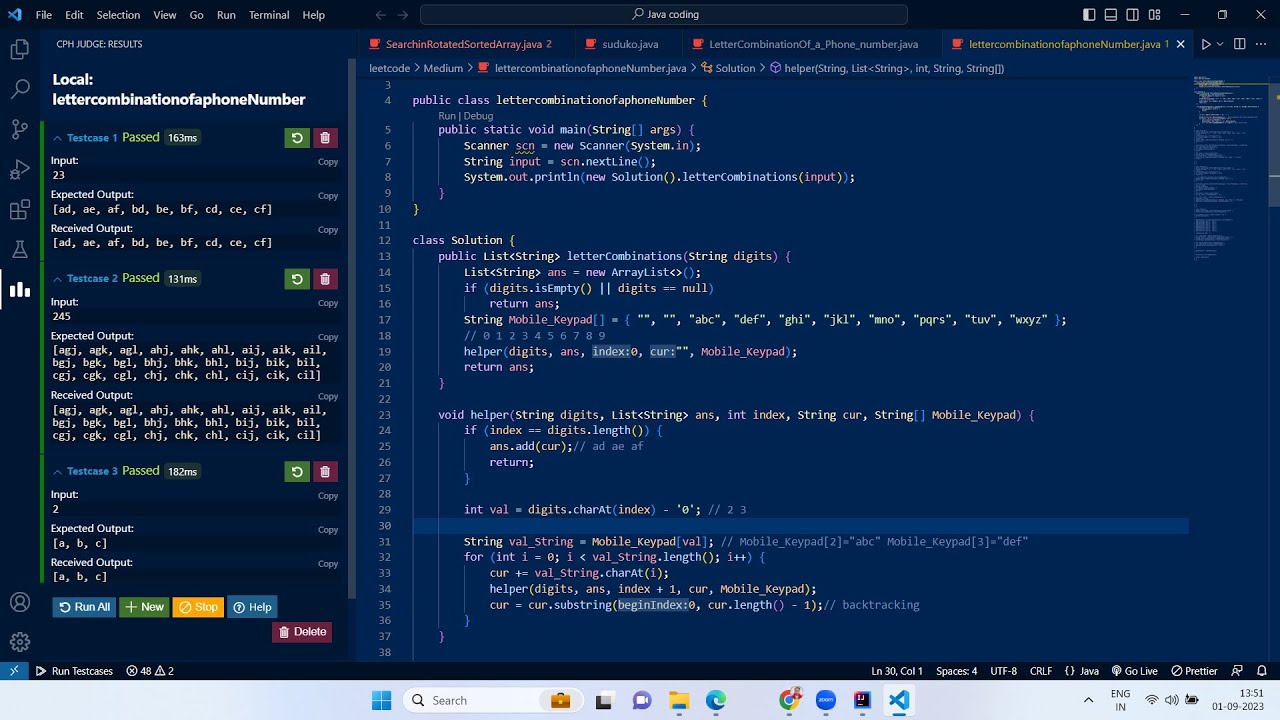Collapse Testcase 3 section

[x=58, y=471]
